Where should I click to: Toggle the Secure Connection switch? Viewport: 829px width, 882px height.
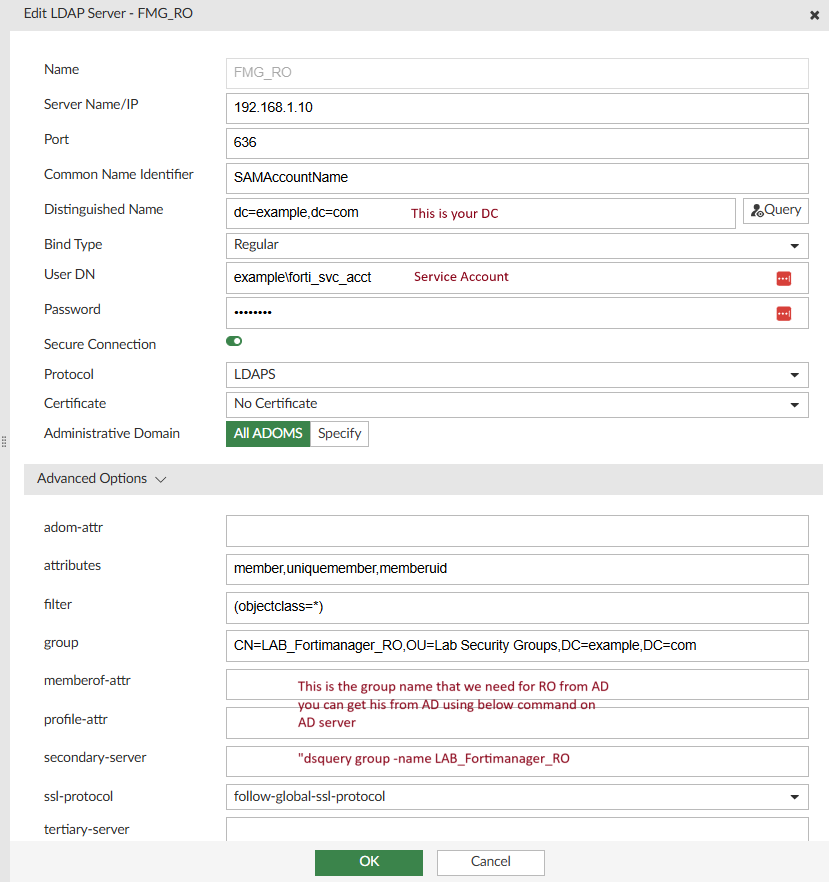click(x=234, y=341)
